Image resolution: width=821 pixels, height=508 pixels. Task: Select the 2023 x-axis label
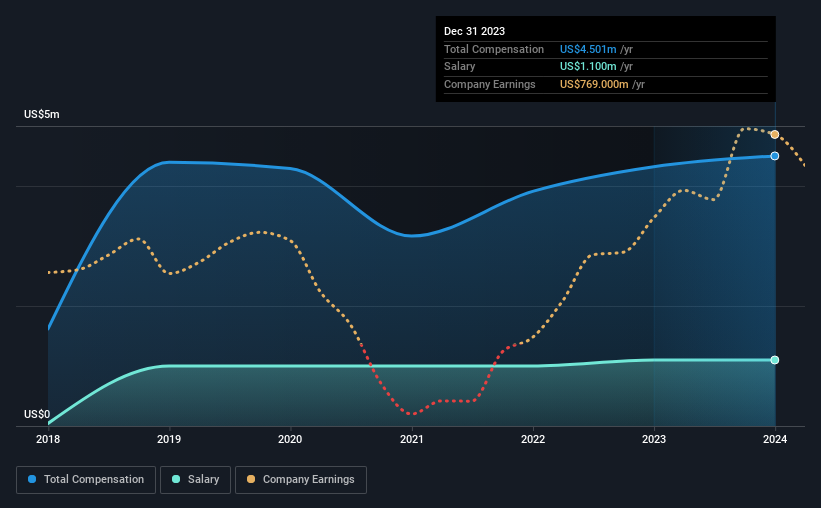(x=654, y=439)
